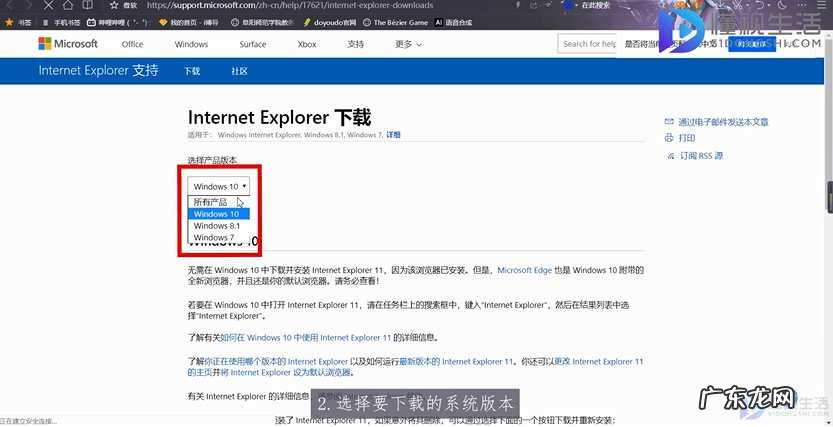Bookmark this page with the star icon
This screenshot has height=427, width=833.
[114, 5]
